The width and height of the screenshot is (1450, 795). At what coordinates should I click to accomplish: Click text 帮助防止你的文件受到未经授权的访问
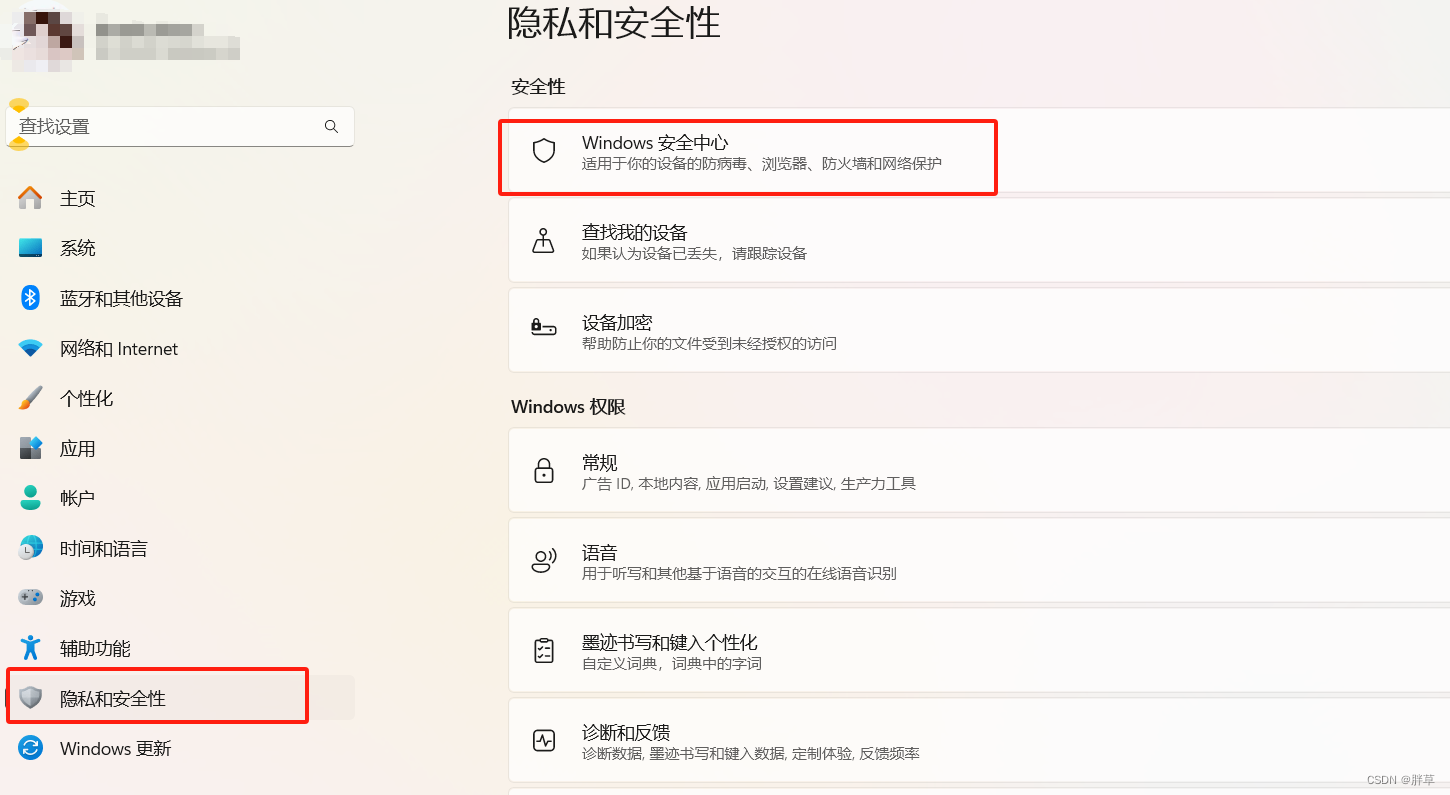709,344
